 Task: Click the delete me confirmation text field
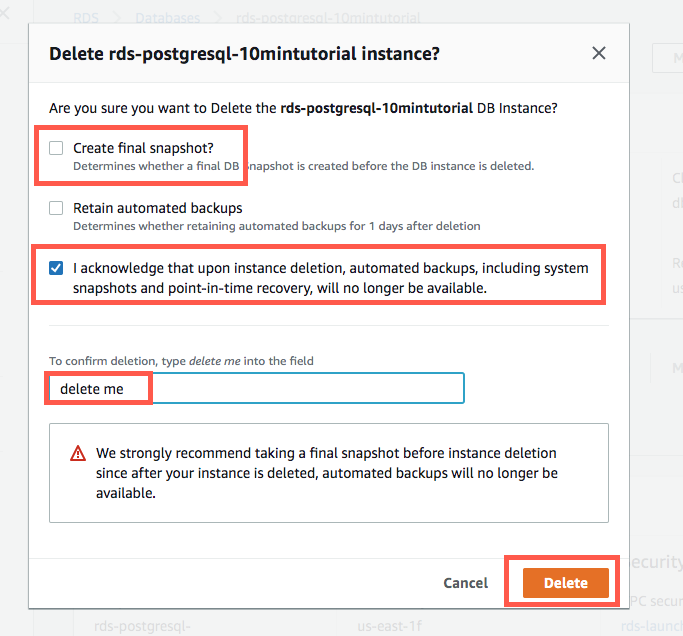coord(257,388)
